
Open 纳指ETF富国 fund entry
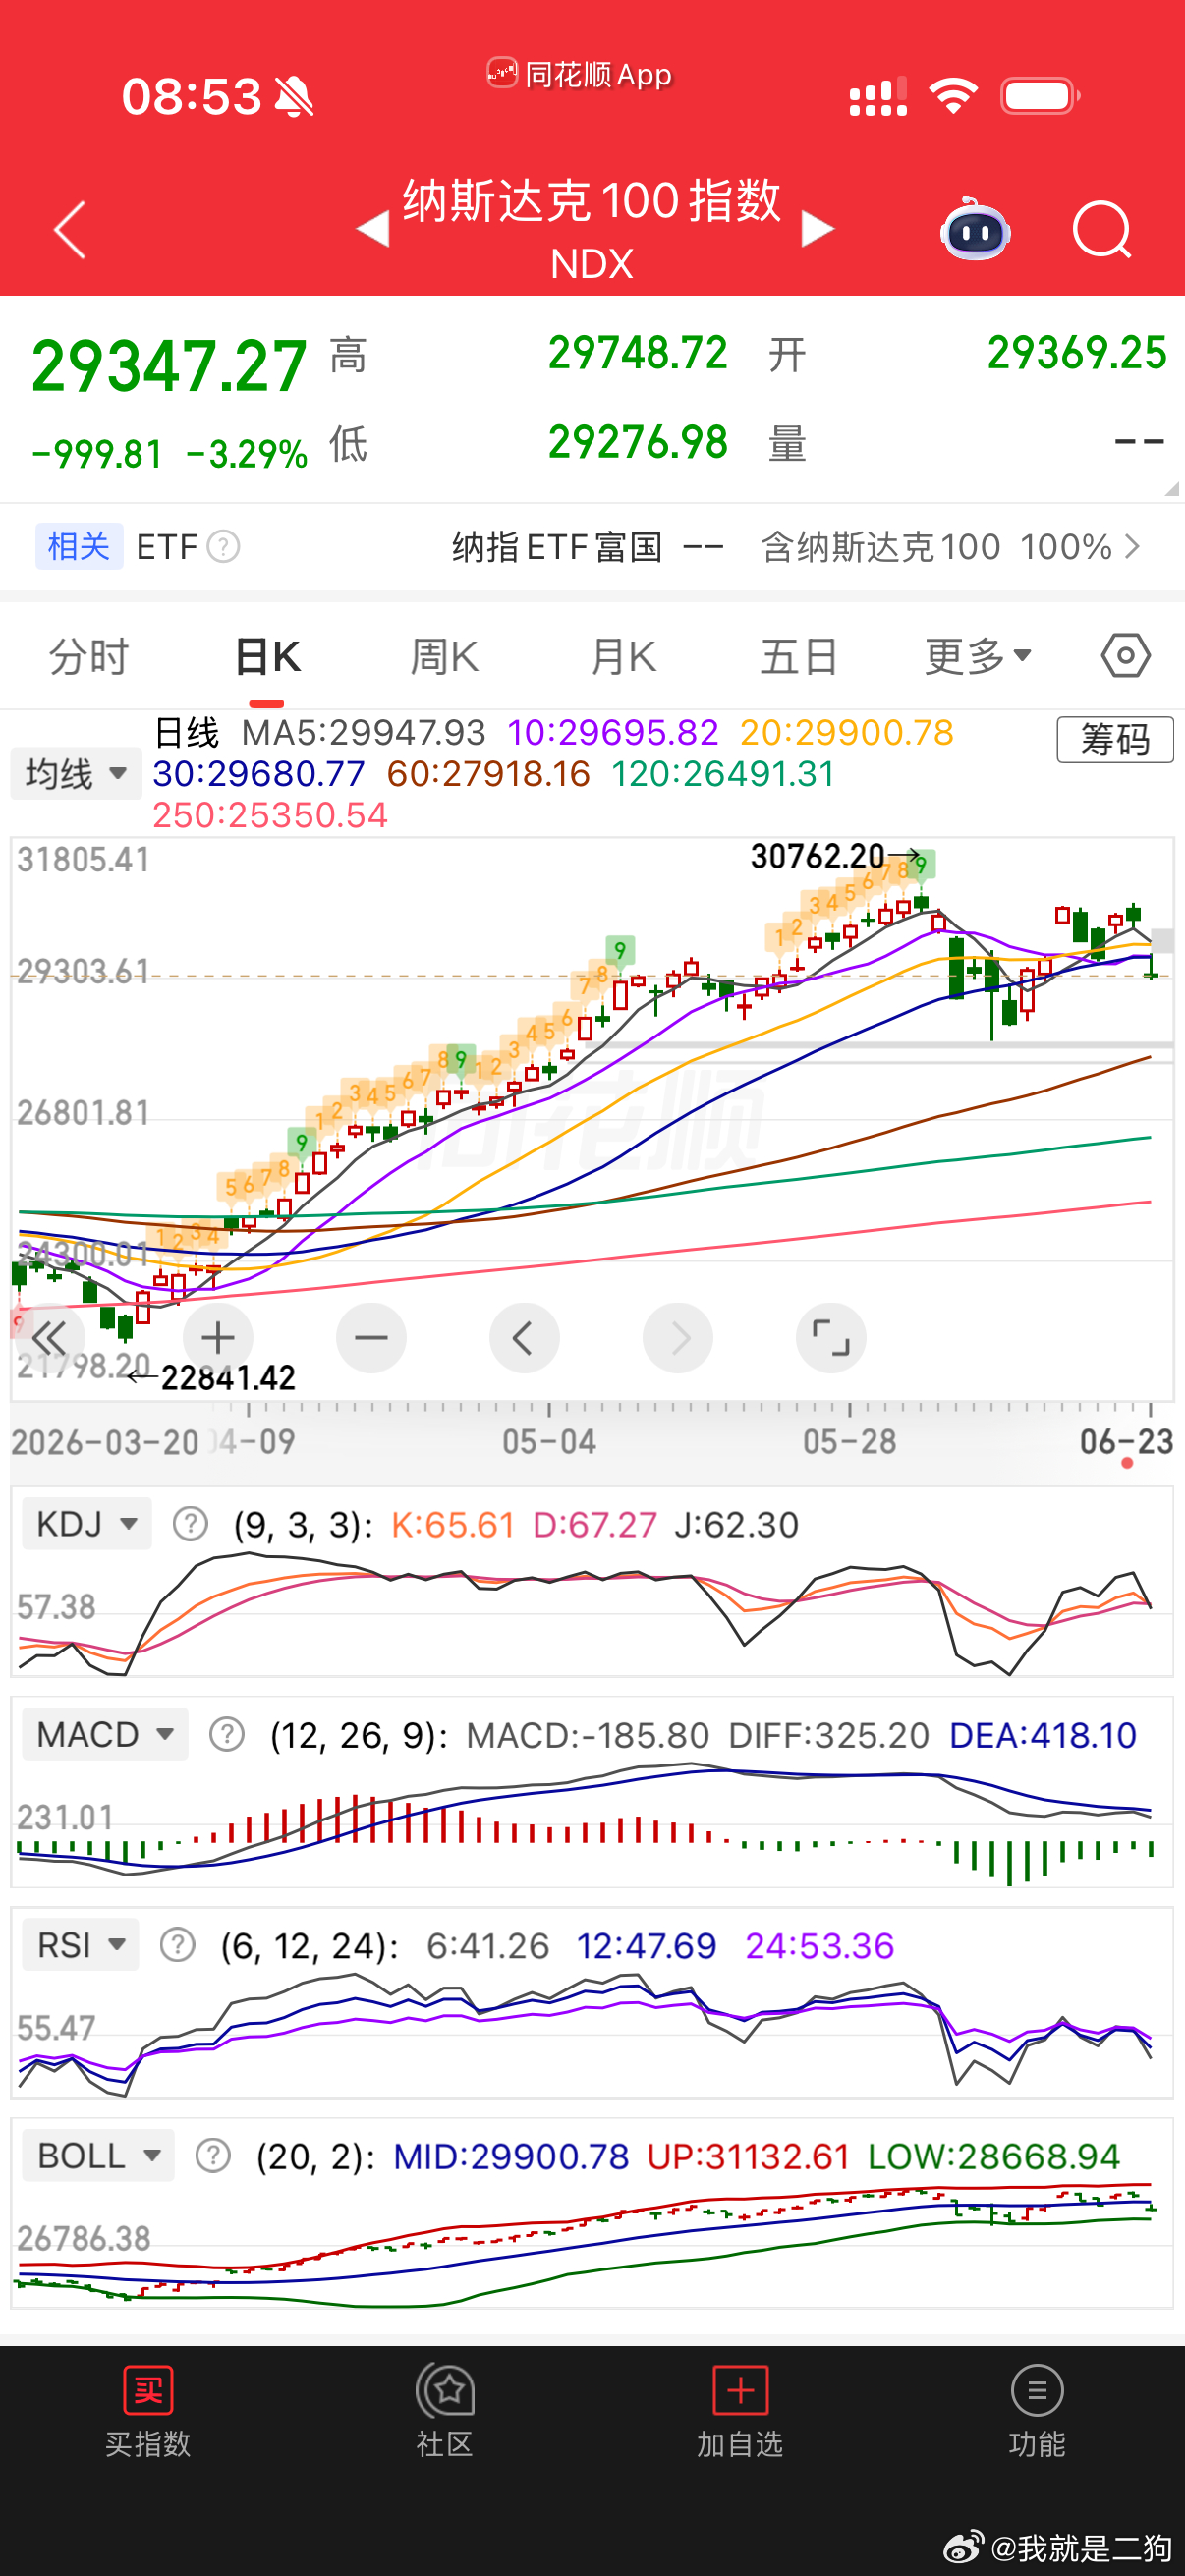coord(557,547)
